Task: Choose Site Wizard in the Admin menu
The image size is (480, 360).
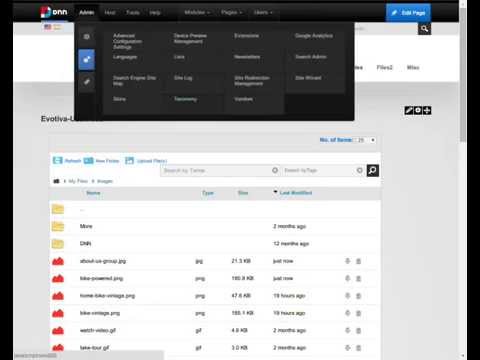Action: pos(308,78)
